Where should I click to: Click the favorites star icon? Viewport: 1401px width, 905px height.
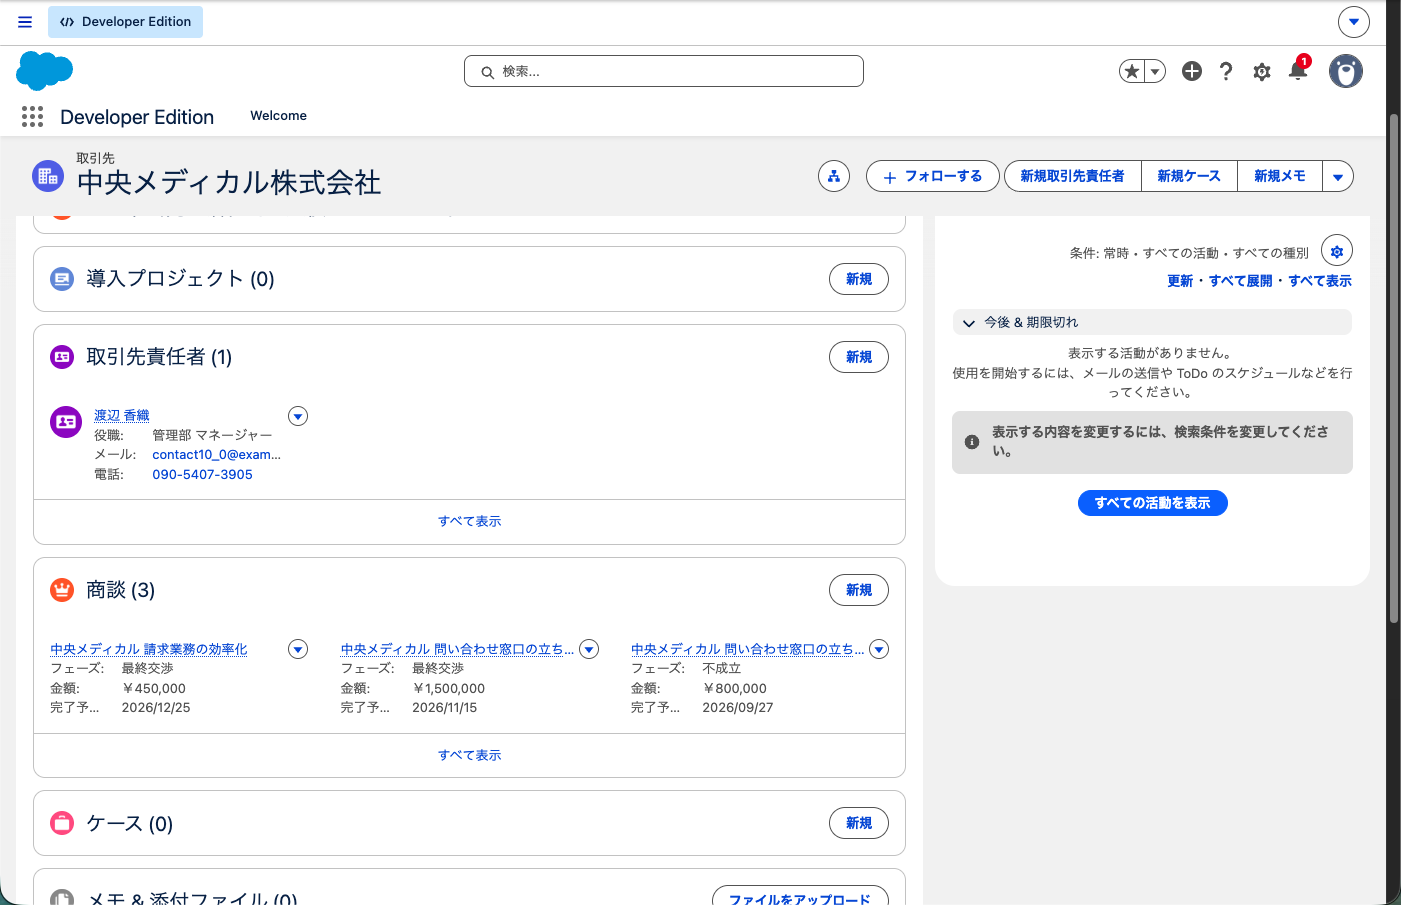tap(1132, 71)
